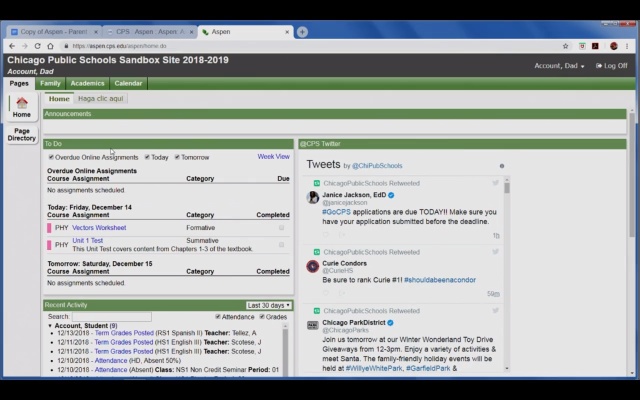Click the Week View link
640x400 pixels.
(273, 157)
